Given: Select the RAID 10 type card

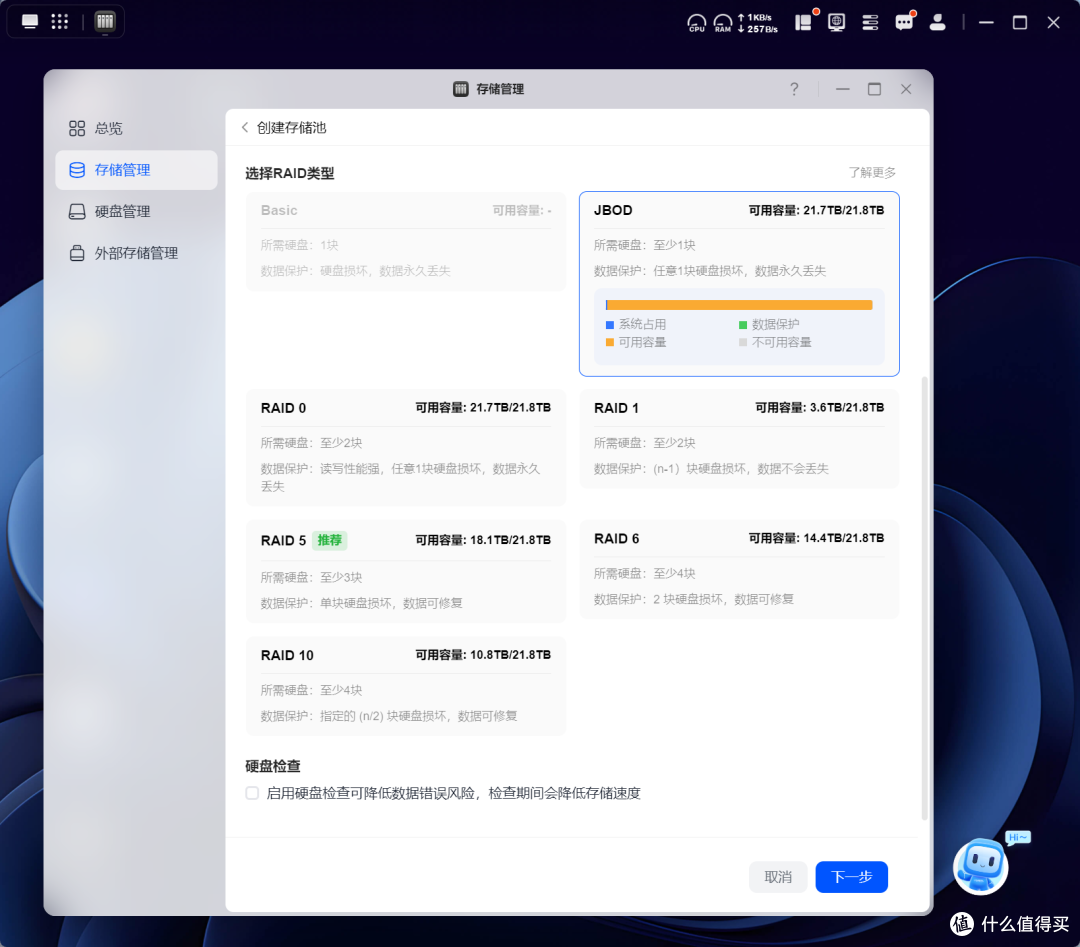Looking at the screenshot, I should tap(406, 686).
